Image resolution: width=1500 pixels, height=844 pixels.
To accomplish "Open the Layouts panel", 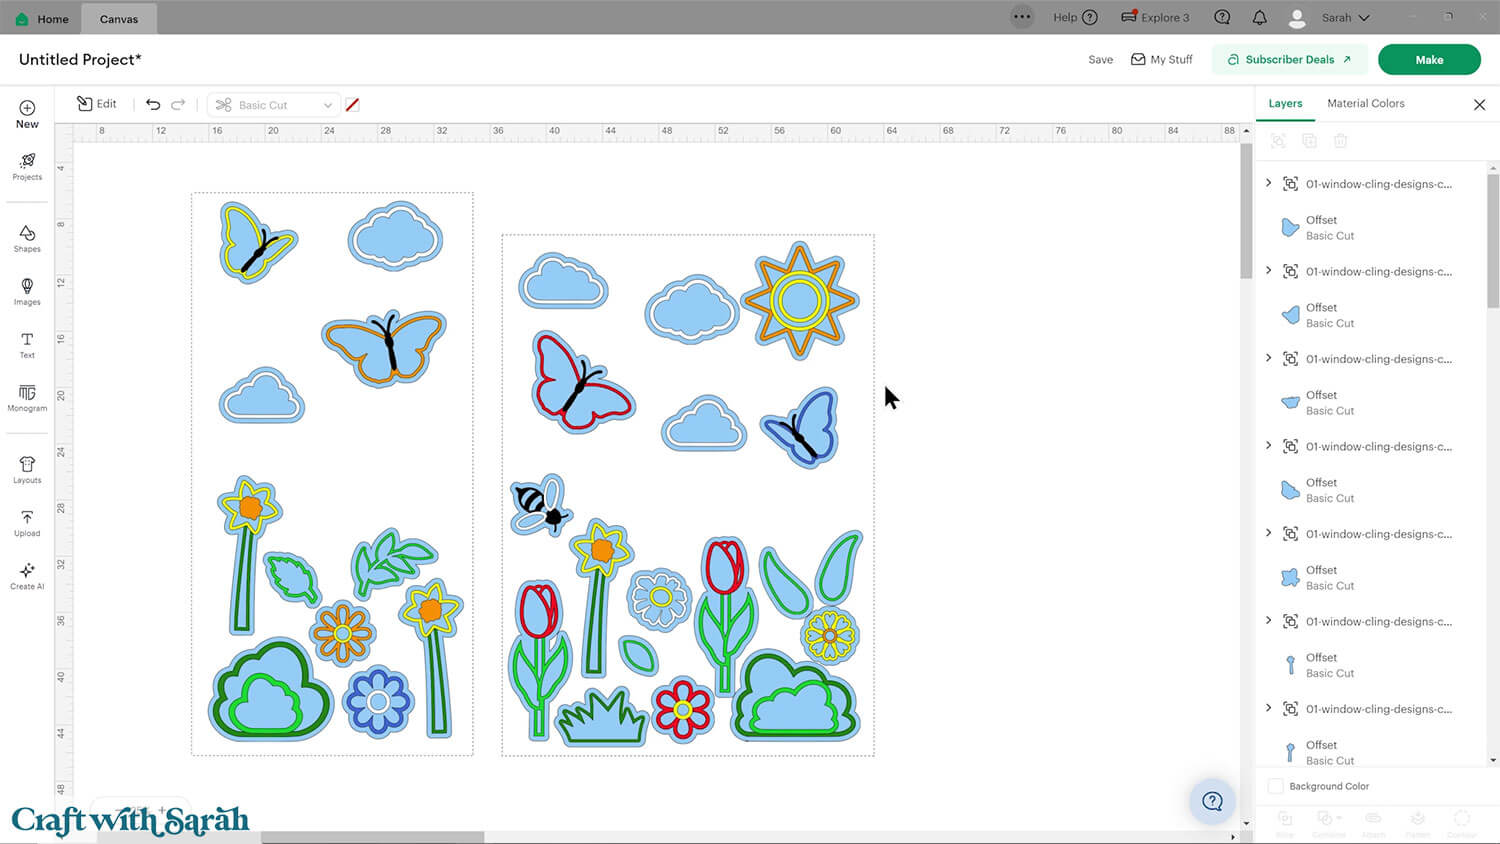I will 27,469.
